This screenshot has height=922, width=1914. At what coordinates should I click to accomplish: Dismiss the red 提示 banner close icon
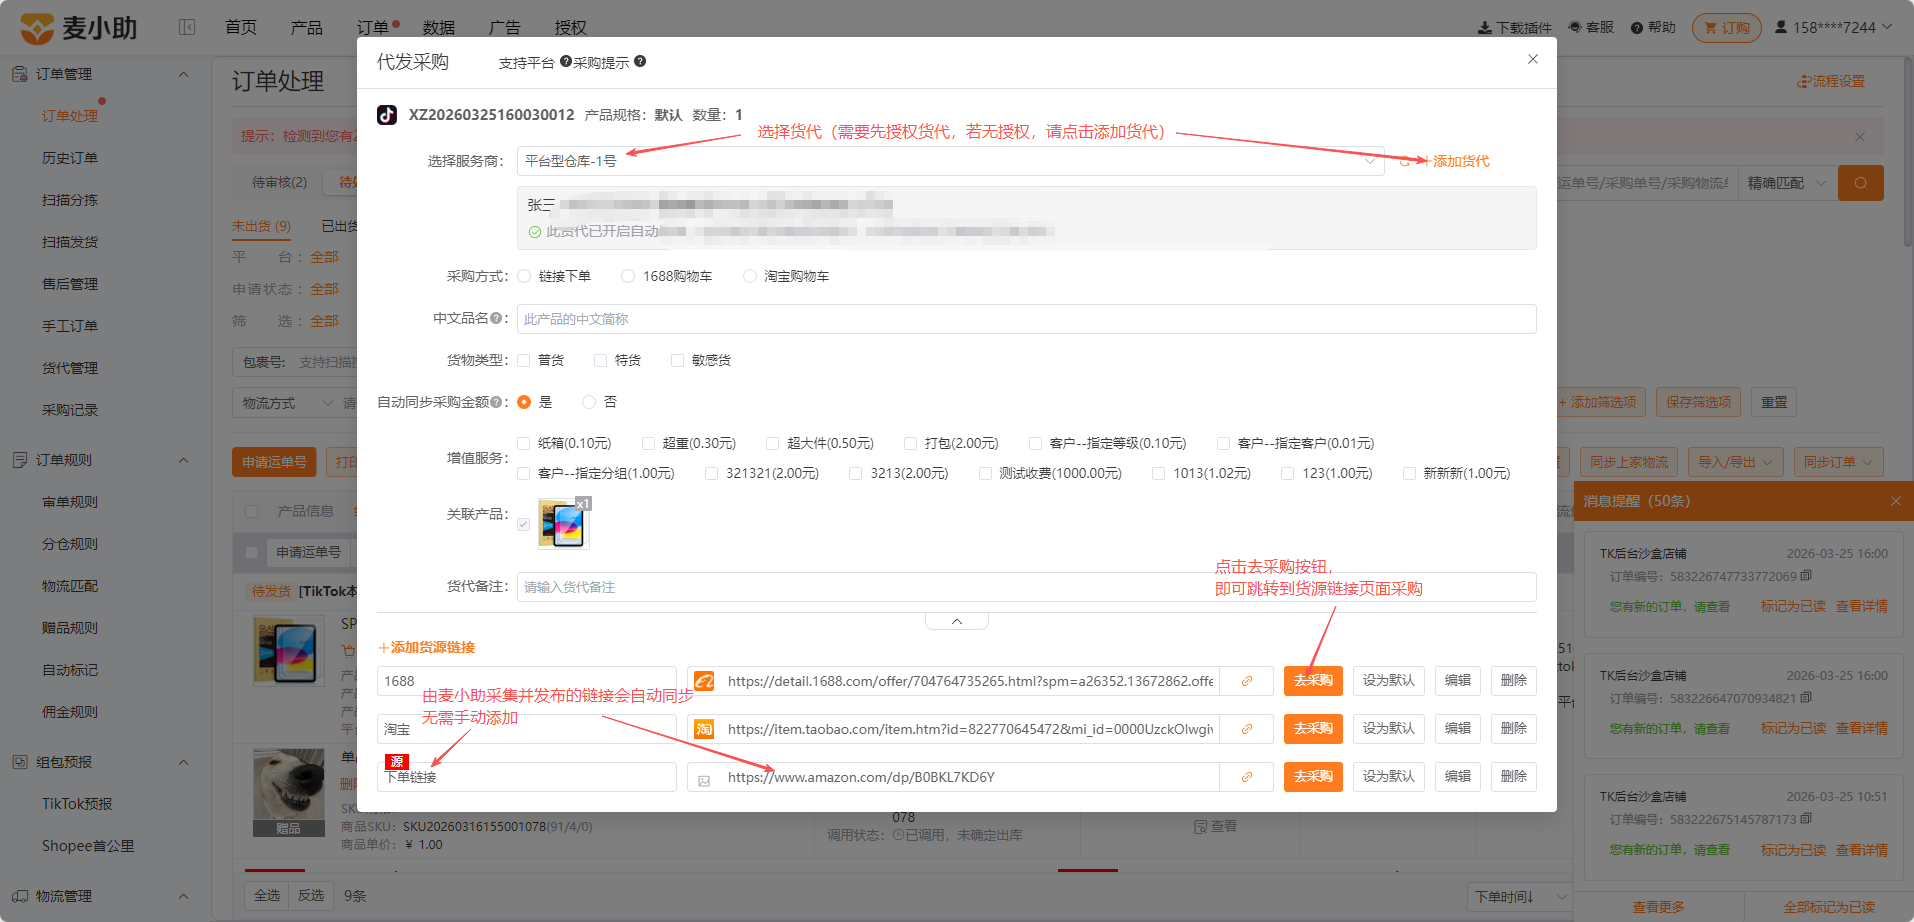(x=1860, y=136)
